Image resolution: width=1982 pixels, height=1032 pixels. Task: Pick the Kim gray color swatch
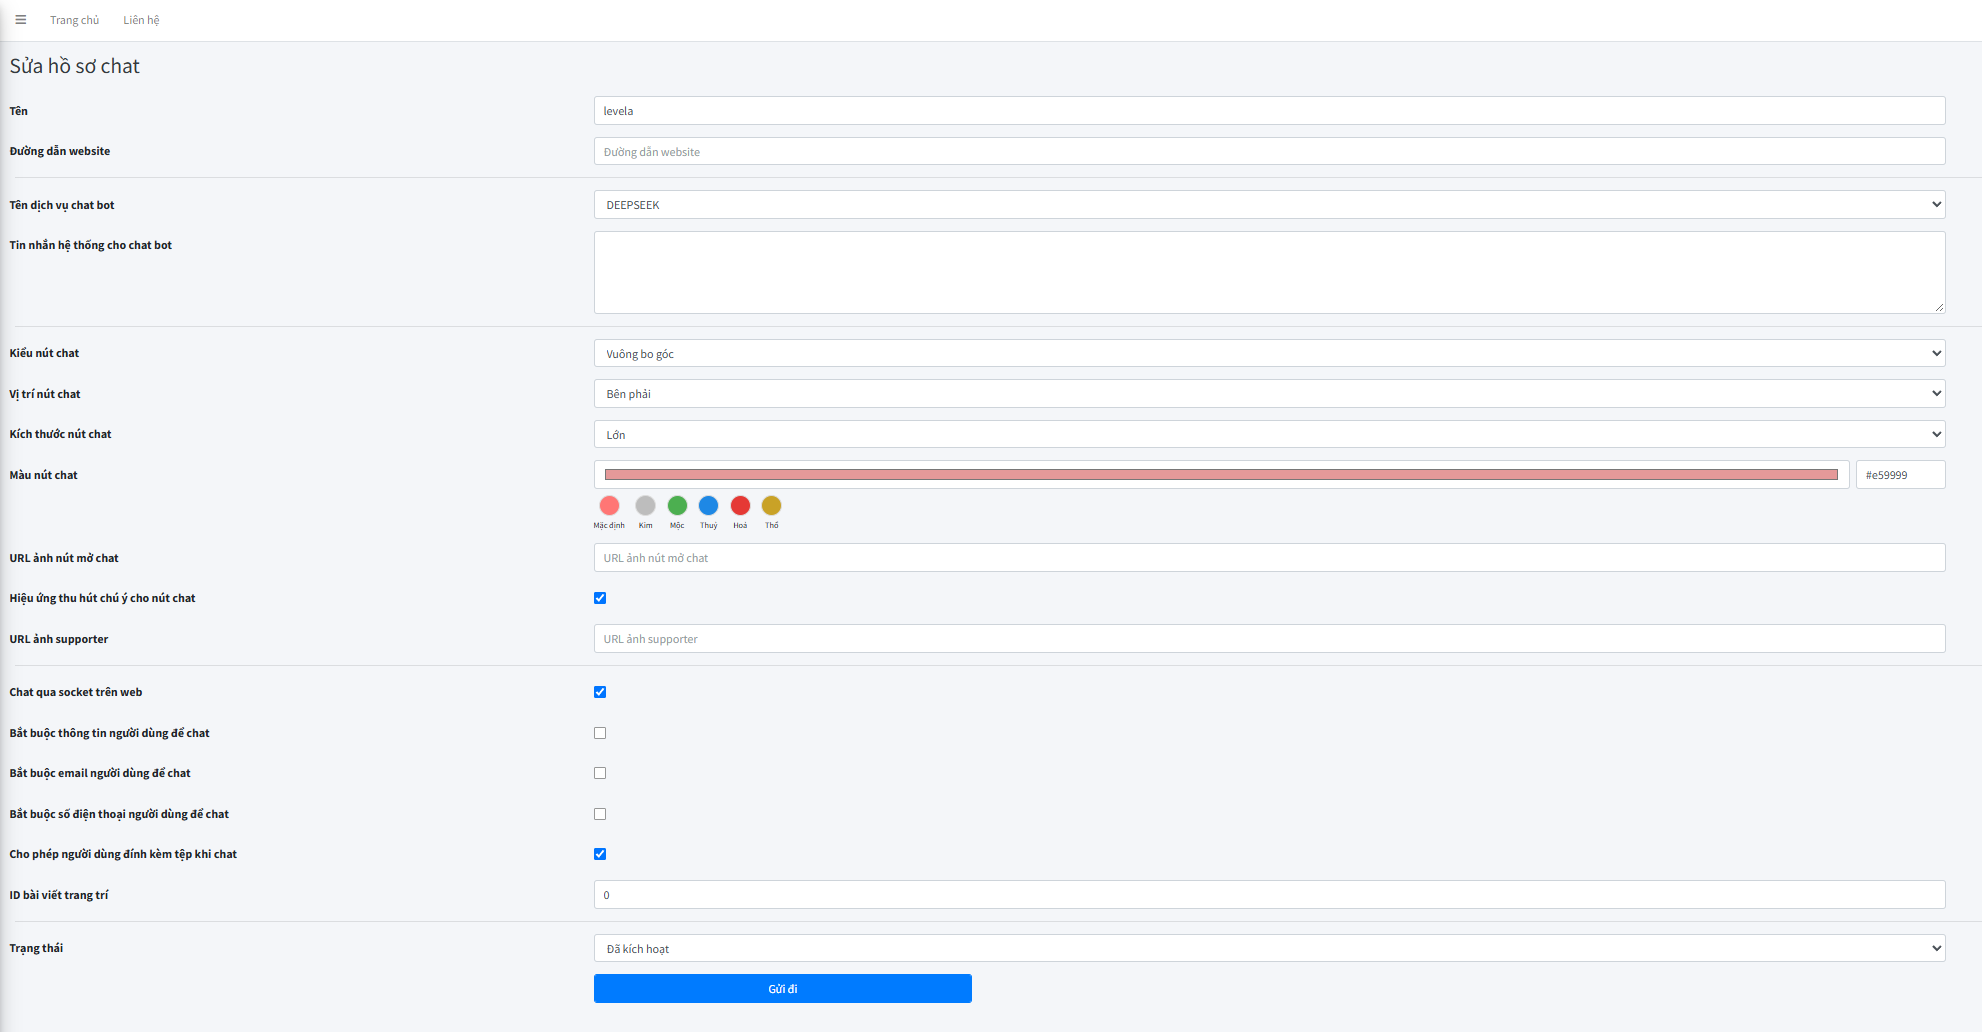coord(645,506)
